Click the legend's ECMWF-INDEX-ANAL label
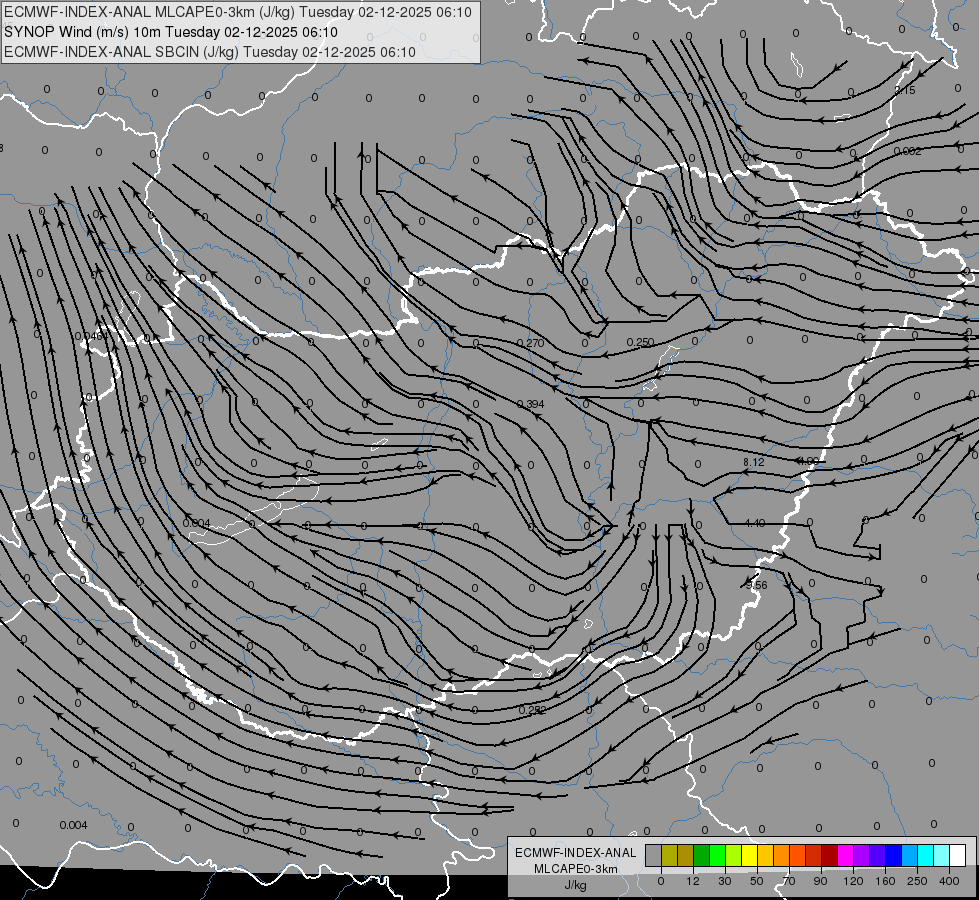979x900 pixels. coord(576,853)
